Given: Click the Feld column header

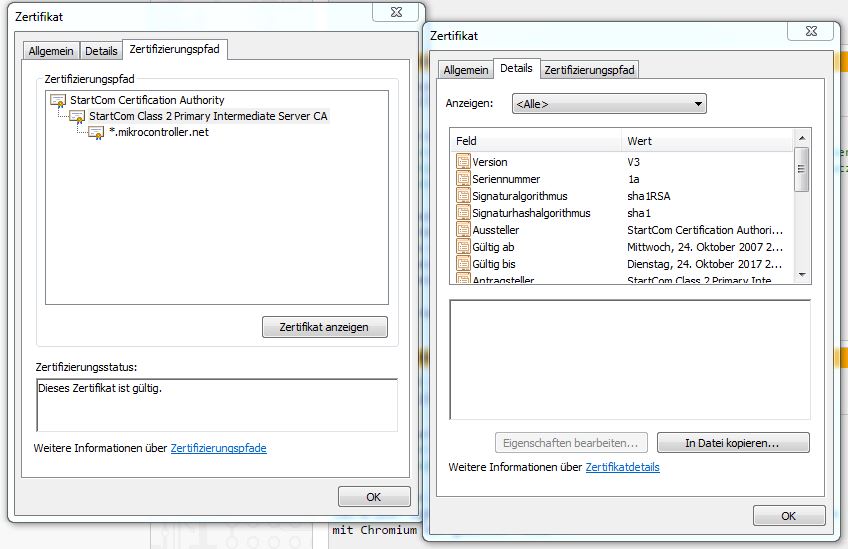Looking at the screenshot, I should [x=536, y=141].
